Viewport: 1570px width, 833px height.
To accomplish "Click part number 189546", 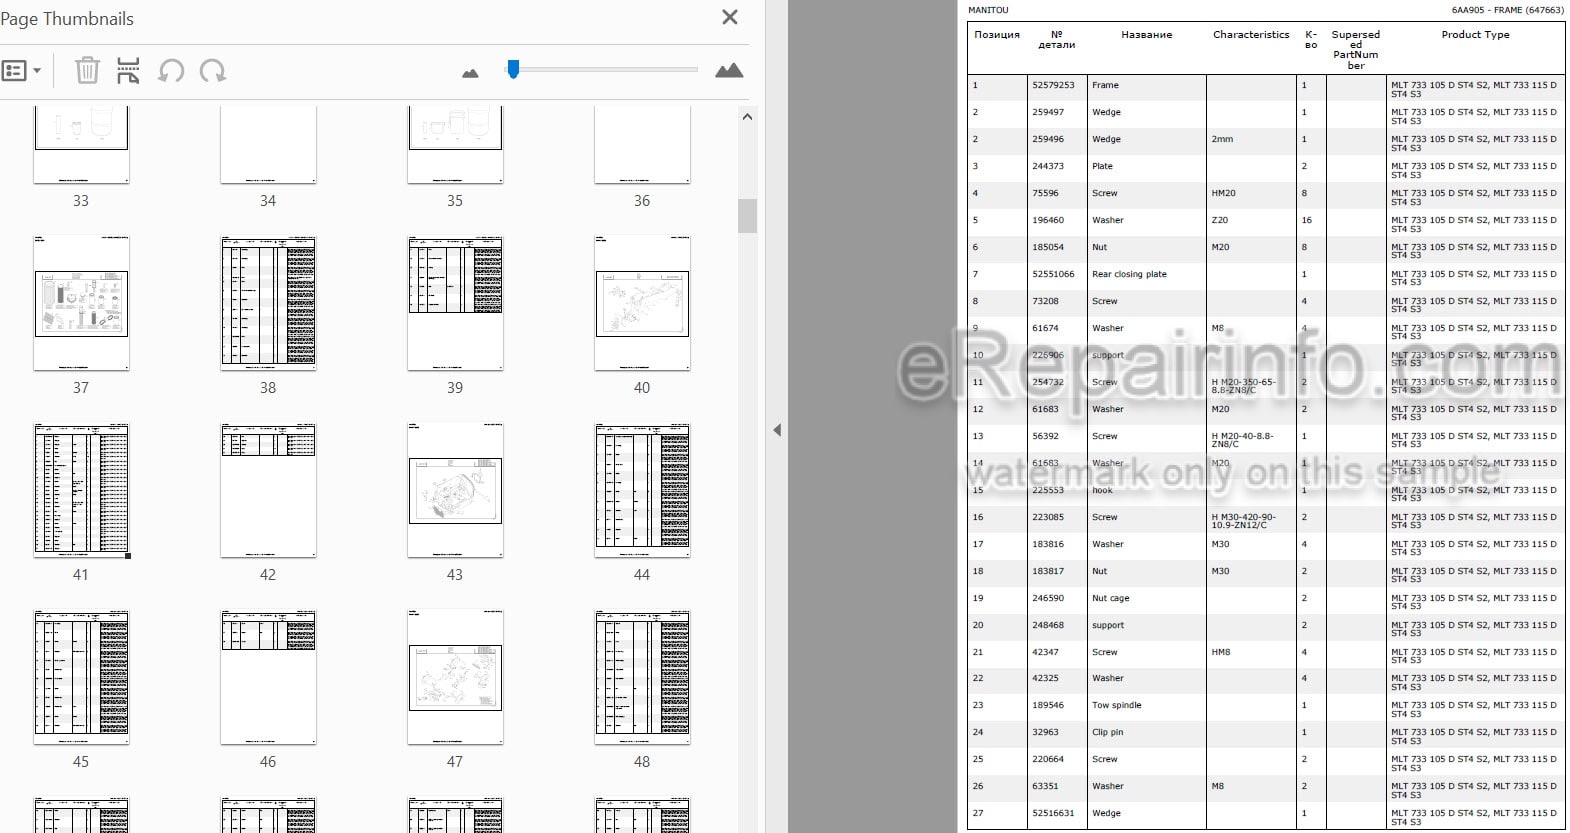I will 1048,705.
